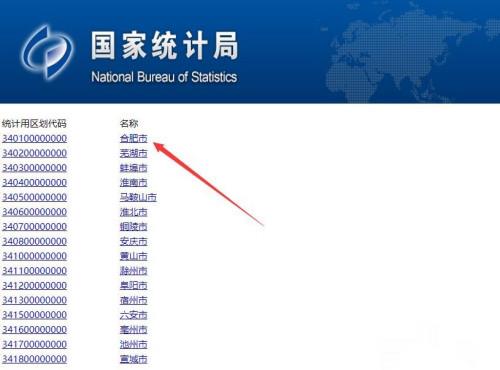500x370 pixels.
Task: Follow the code link 341800000000
Action: pyautogui.click(x=35, y=359)
